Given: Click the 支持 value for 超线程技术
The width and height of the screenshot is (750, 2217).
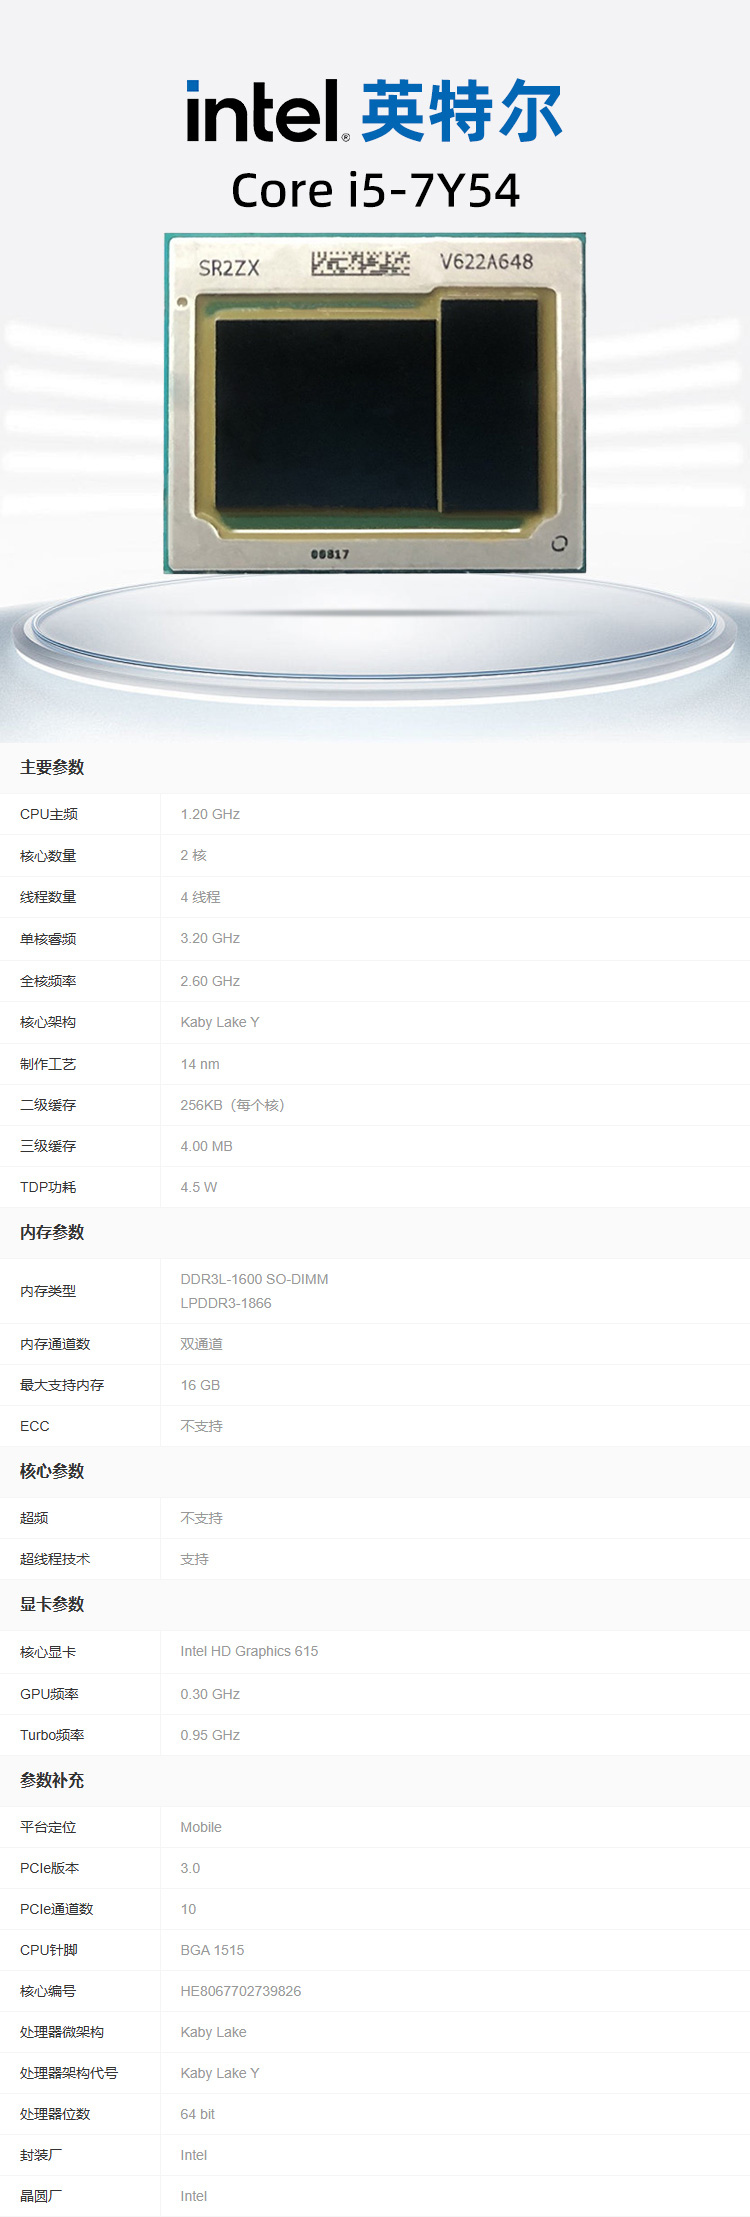Looking at the screenshot, I should 194,1559.
